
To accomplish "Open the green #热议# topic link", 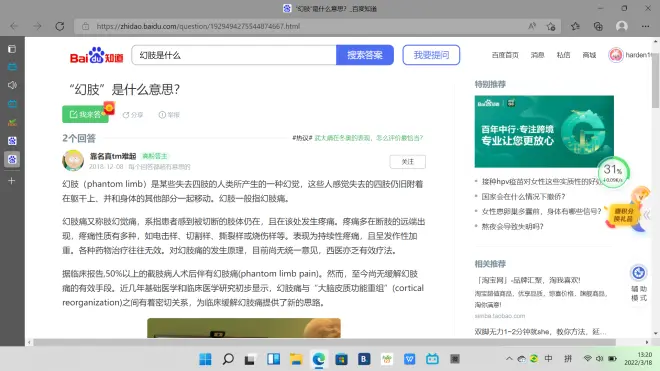I will 369,138.
